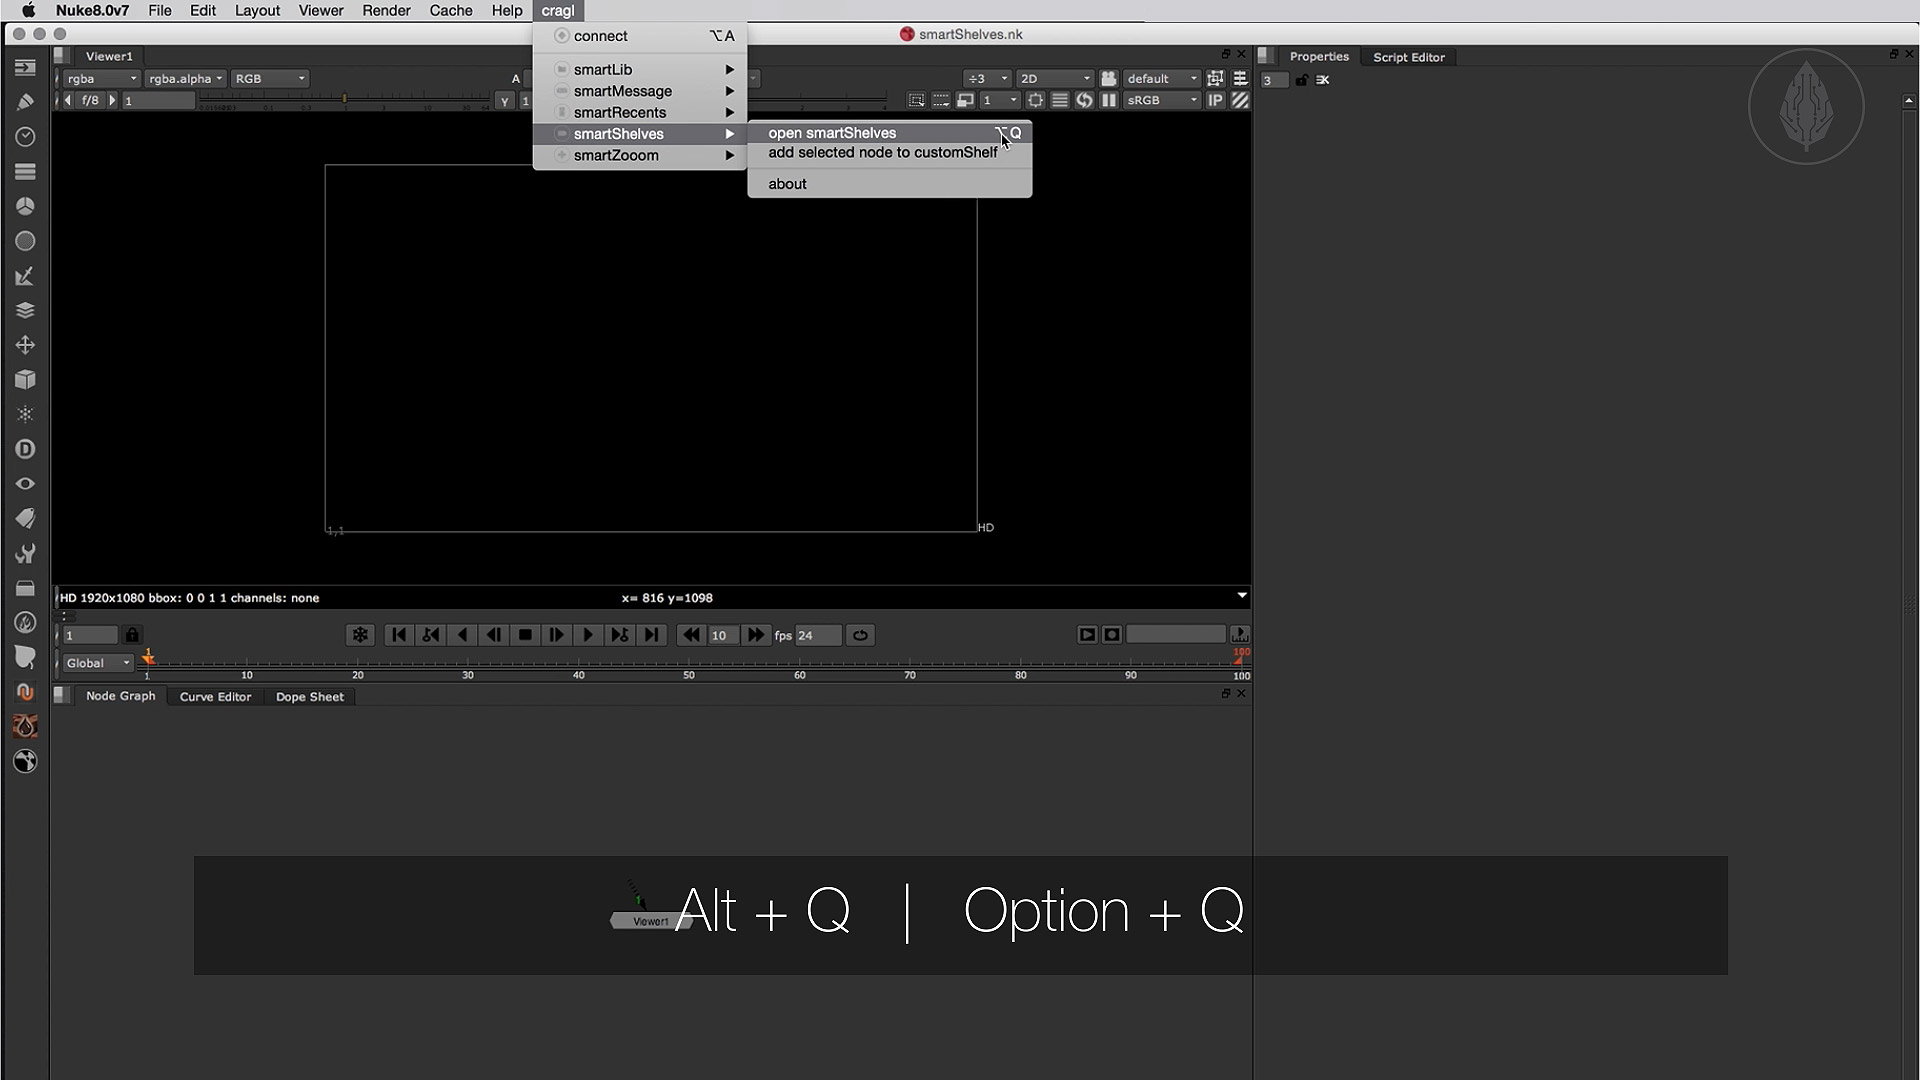Open the 3D geometry nodes toolbar icon
Viewport: 1920px width, 1080px height.
[25, 380]
